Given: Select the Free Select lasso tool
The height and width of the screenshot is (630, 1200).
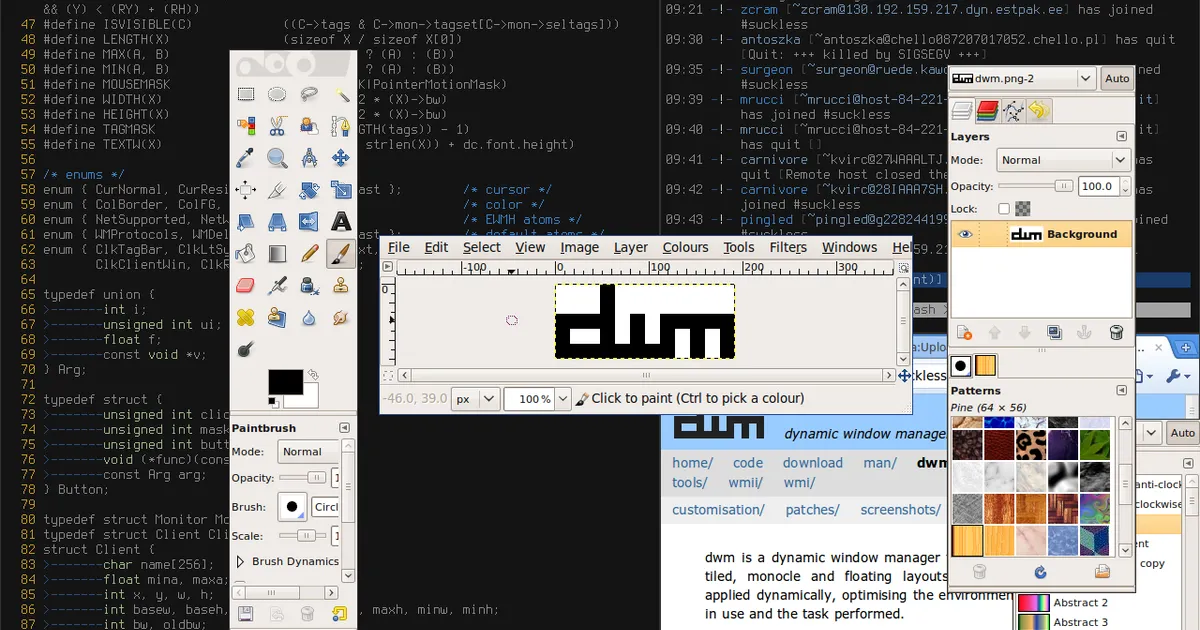Looking at the screenshot, I should coord(309,94).
